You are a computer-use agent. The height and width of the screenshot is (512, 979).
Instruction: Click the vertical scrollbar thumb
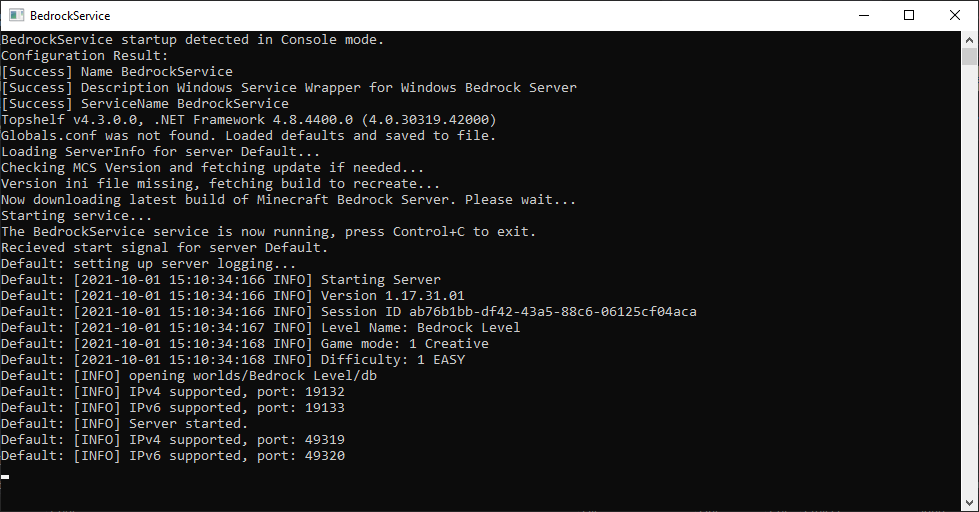[x=969, y=56]
